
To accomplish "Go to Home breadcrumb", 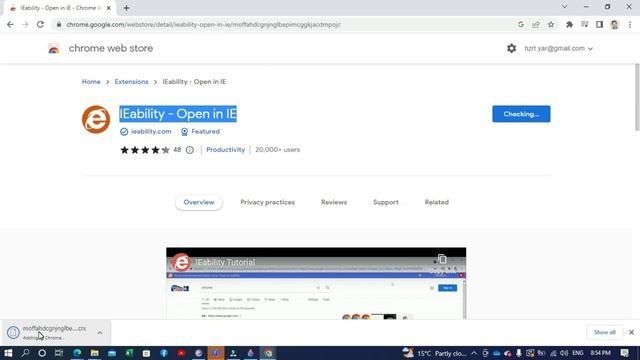I will click(x=91, y=82).
